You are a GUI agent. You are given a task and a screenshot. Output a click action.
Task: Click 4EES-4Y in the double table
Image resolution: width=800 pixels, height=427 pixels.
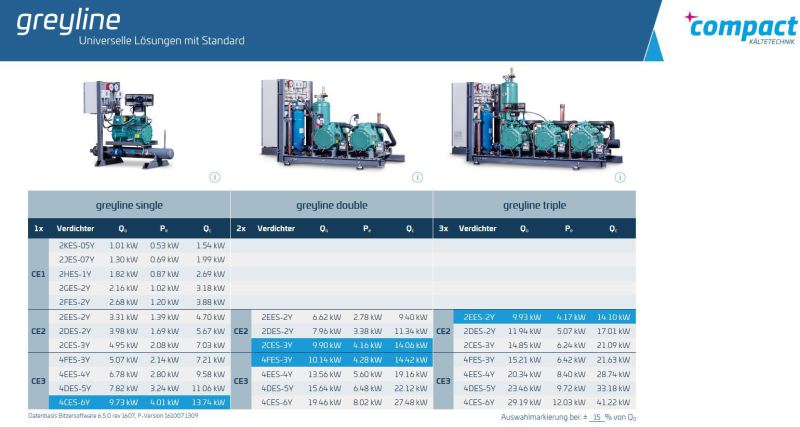tap(277, 374)
